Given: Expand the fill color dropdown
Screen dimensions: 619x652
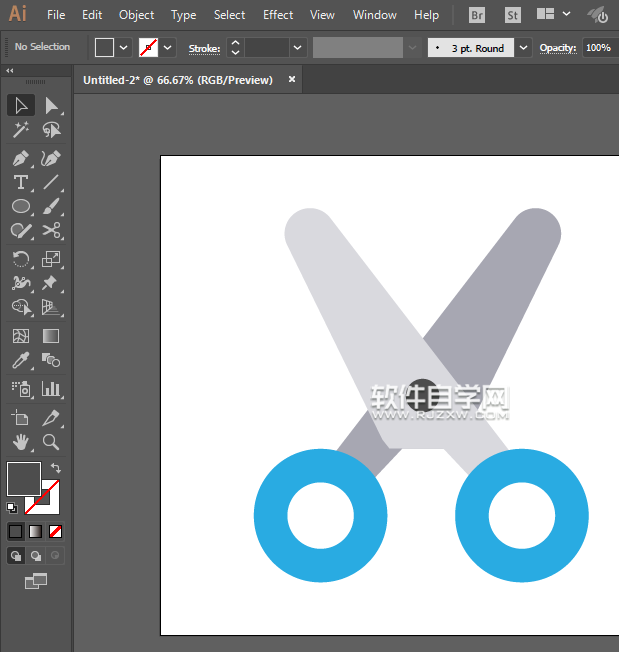Looking at the screenshot, I should (124, 47).
